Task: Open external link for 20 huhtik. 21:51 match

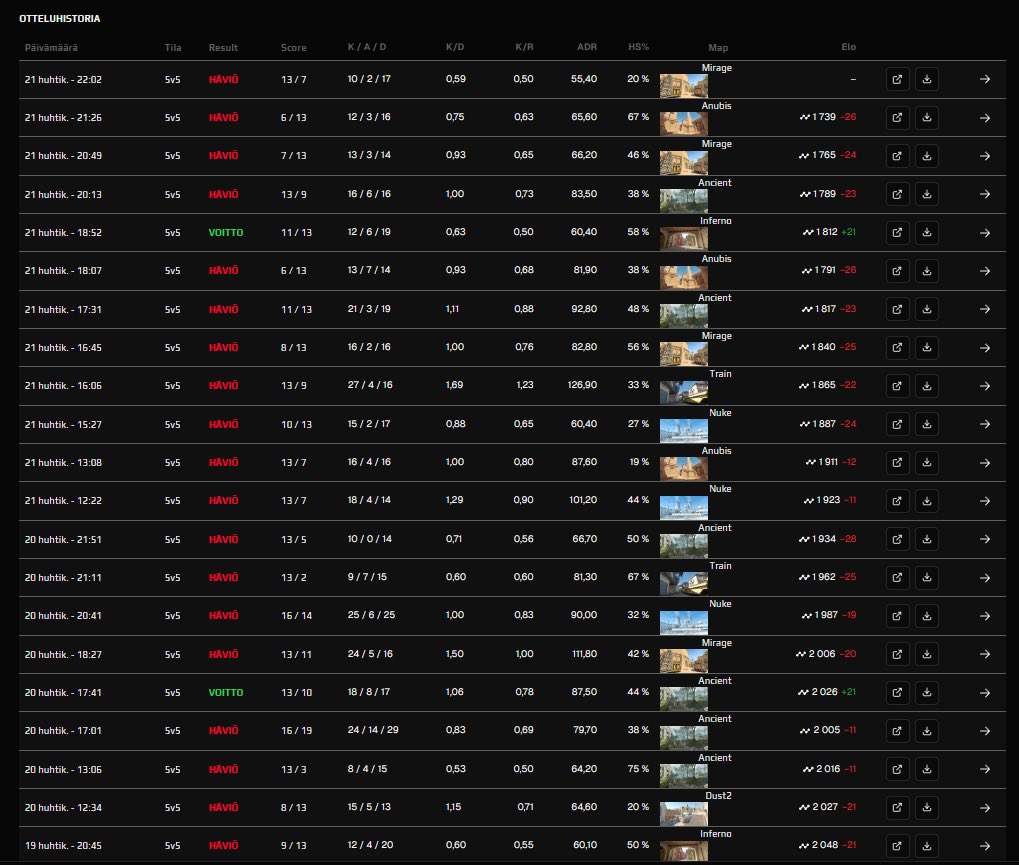Action: (897, 539)
